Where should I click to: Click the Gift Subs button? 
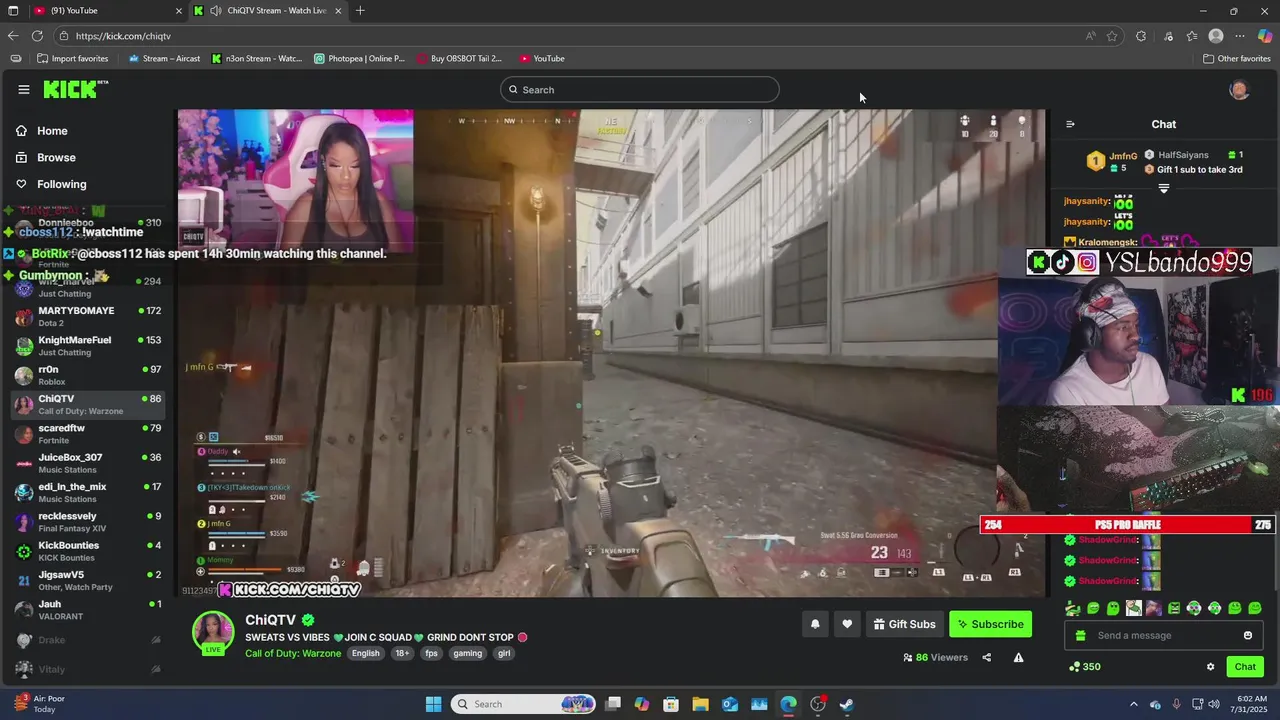pos(905,624)
